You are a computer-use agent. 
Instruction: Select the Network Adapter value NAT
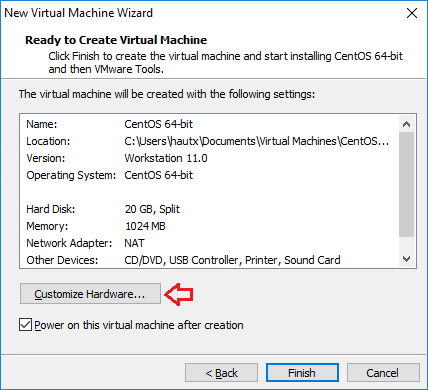click(x=134, y=243)
